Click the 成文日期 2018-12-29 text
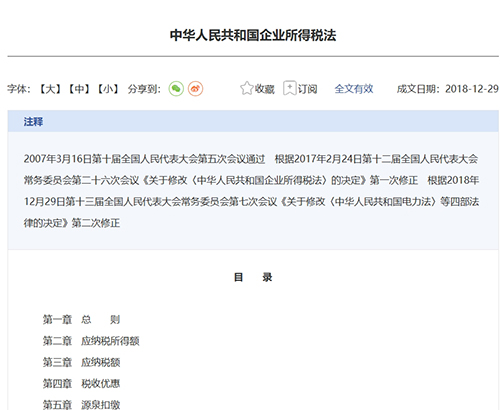 [x=448, y=89]
